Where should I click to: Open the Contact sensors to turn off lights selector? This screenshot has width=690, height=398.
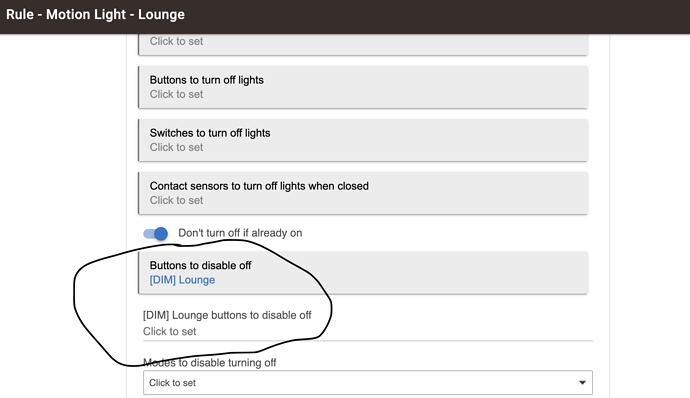pos(363,193)
